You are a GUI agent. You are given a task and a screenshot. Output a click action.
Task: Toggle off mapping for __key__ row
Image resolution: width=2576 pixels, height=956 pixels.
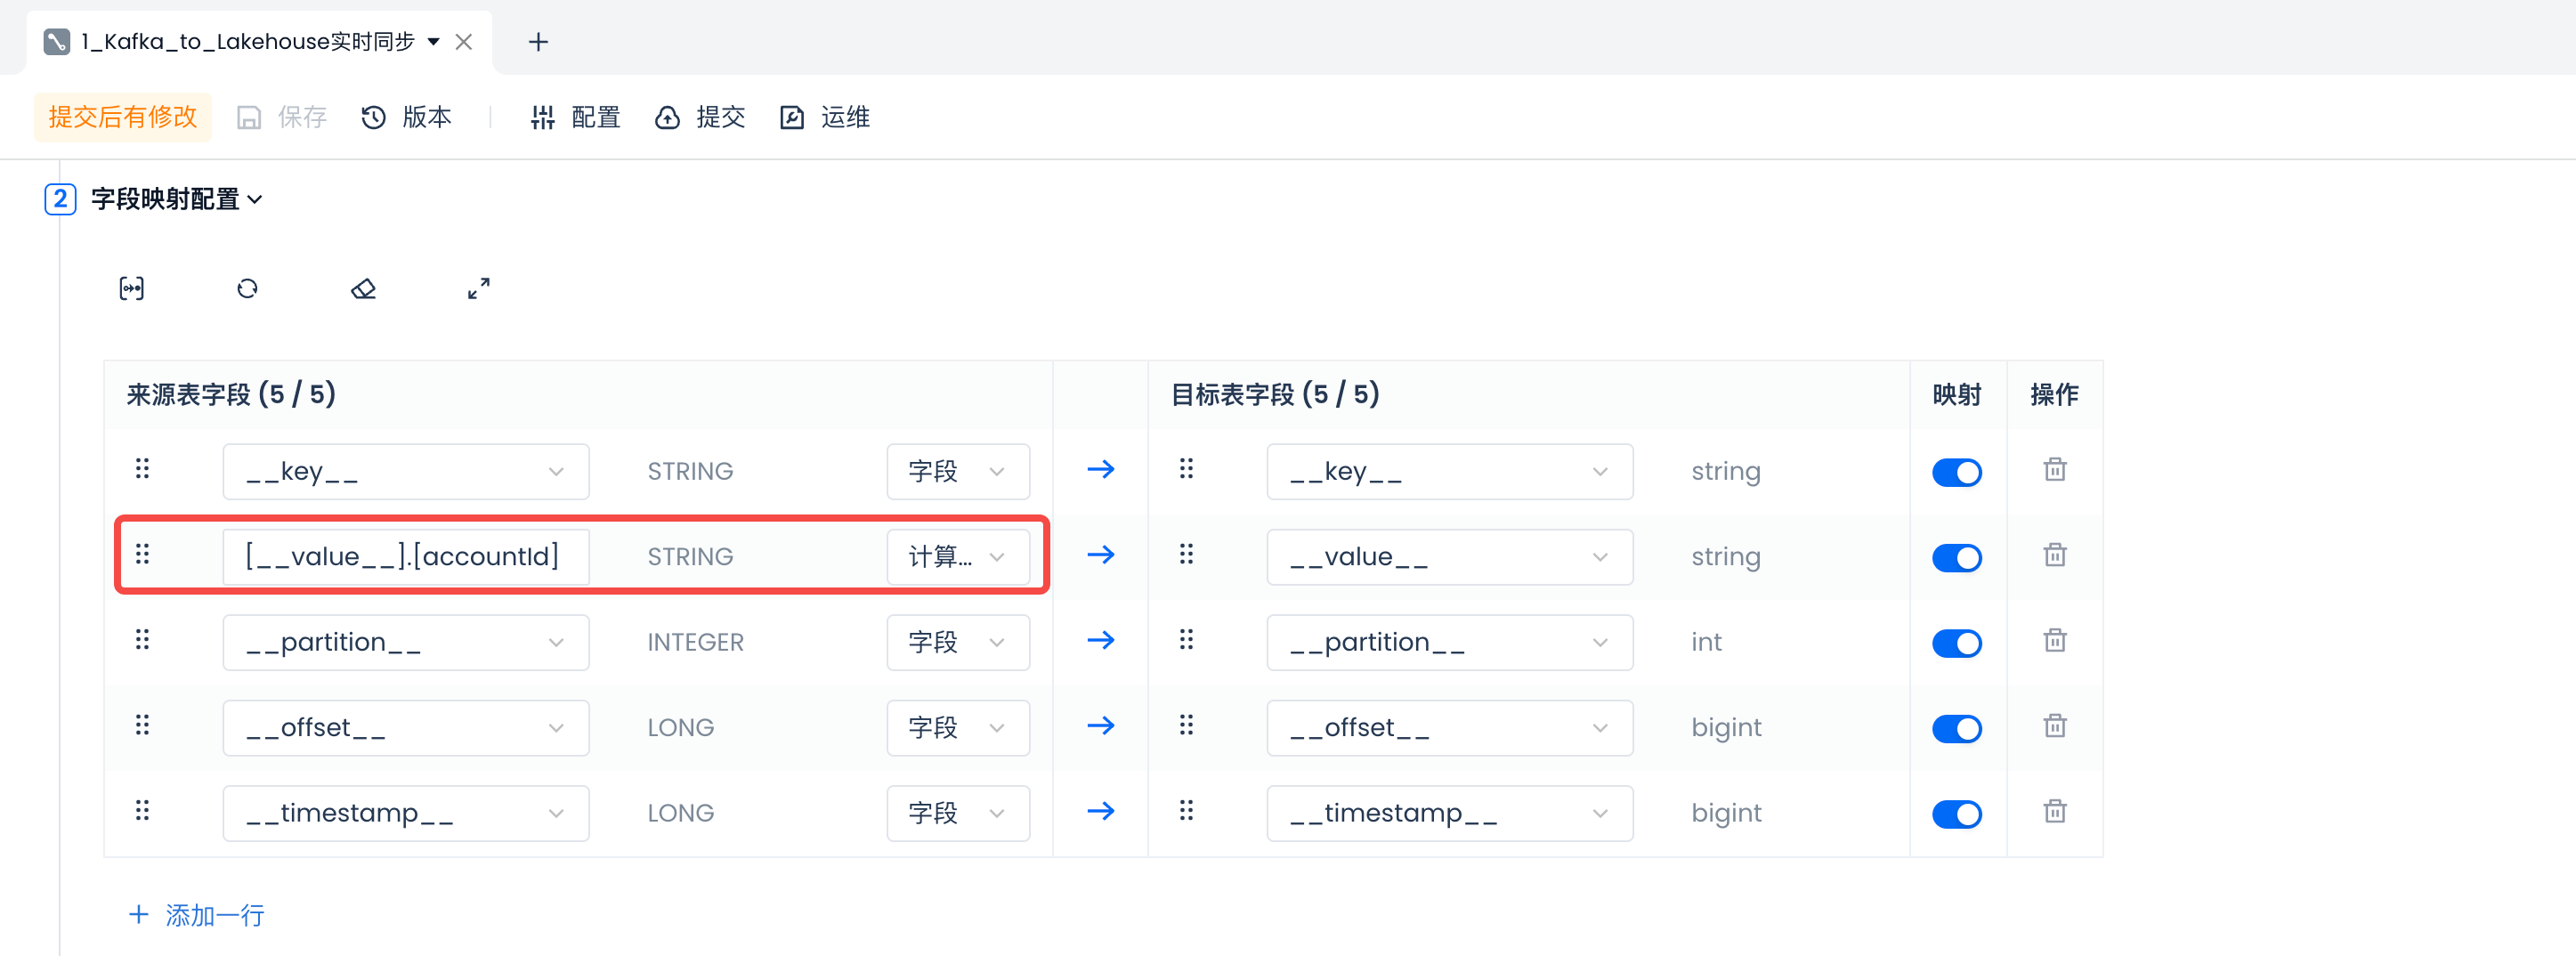[1956, 472]
